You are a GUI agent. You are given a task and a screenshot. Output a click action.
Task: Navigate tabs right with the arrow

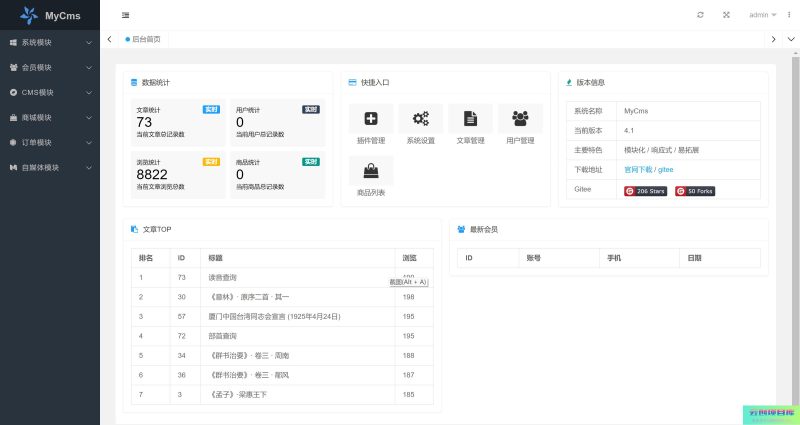[773, 39]
